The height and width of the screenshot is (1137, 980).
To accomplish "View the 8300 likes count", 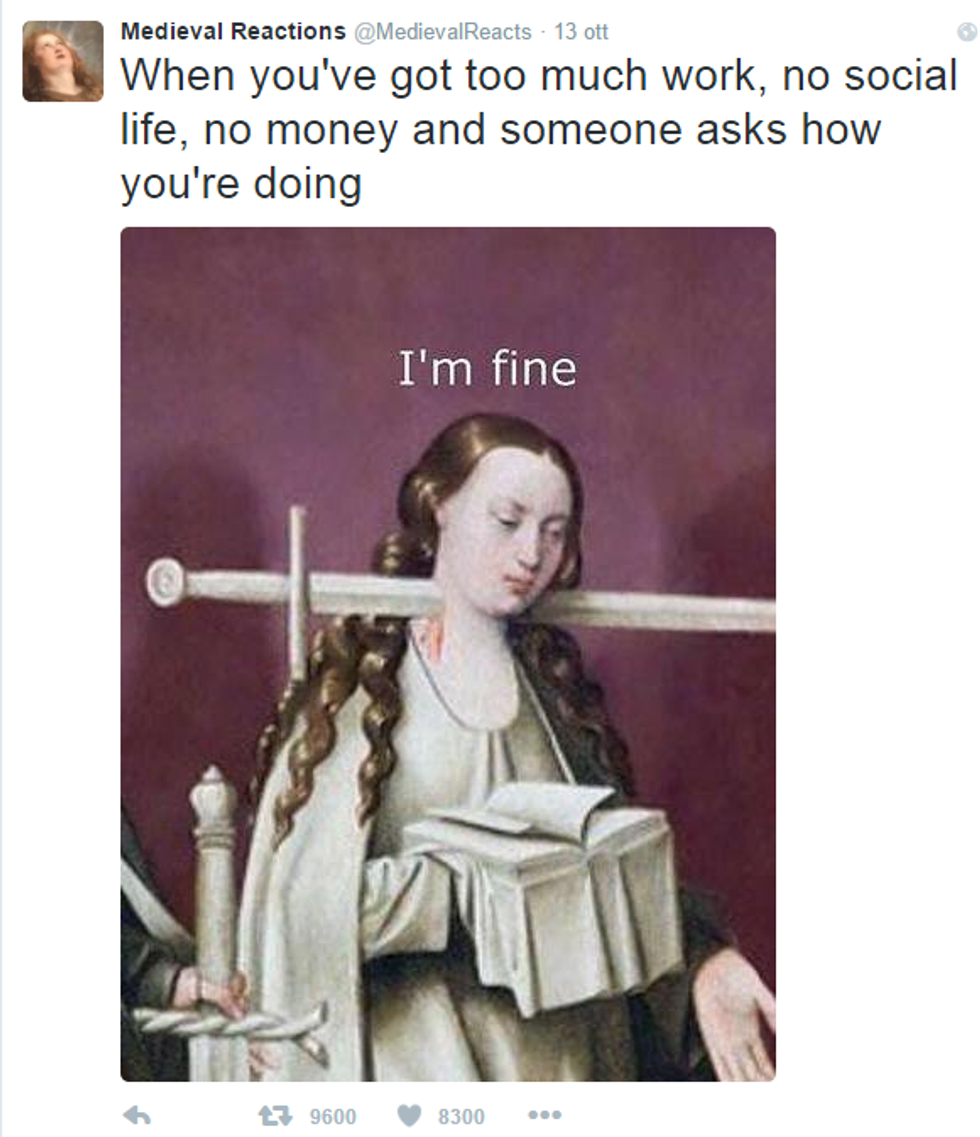I will (x=461, y=1116).
